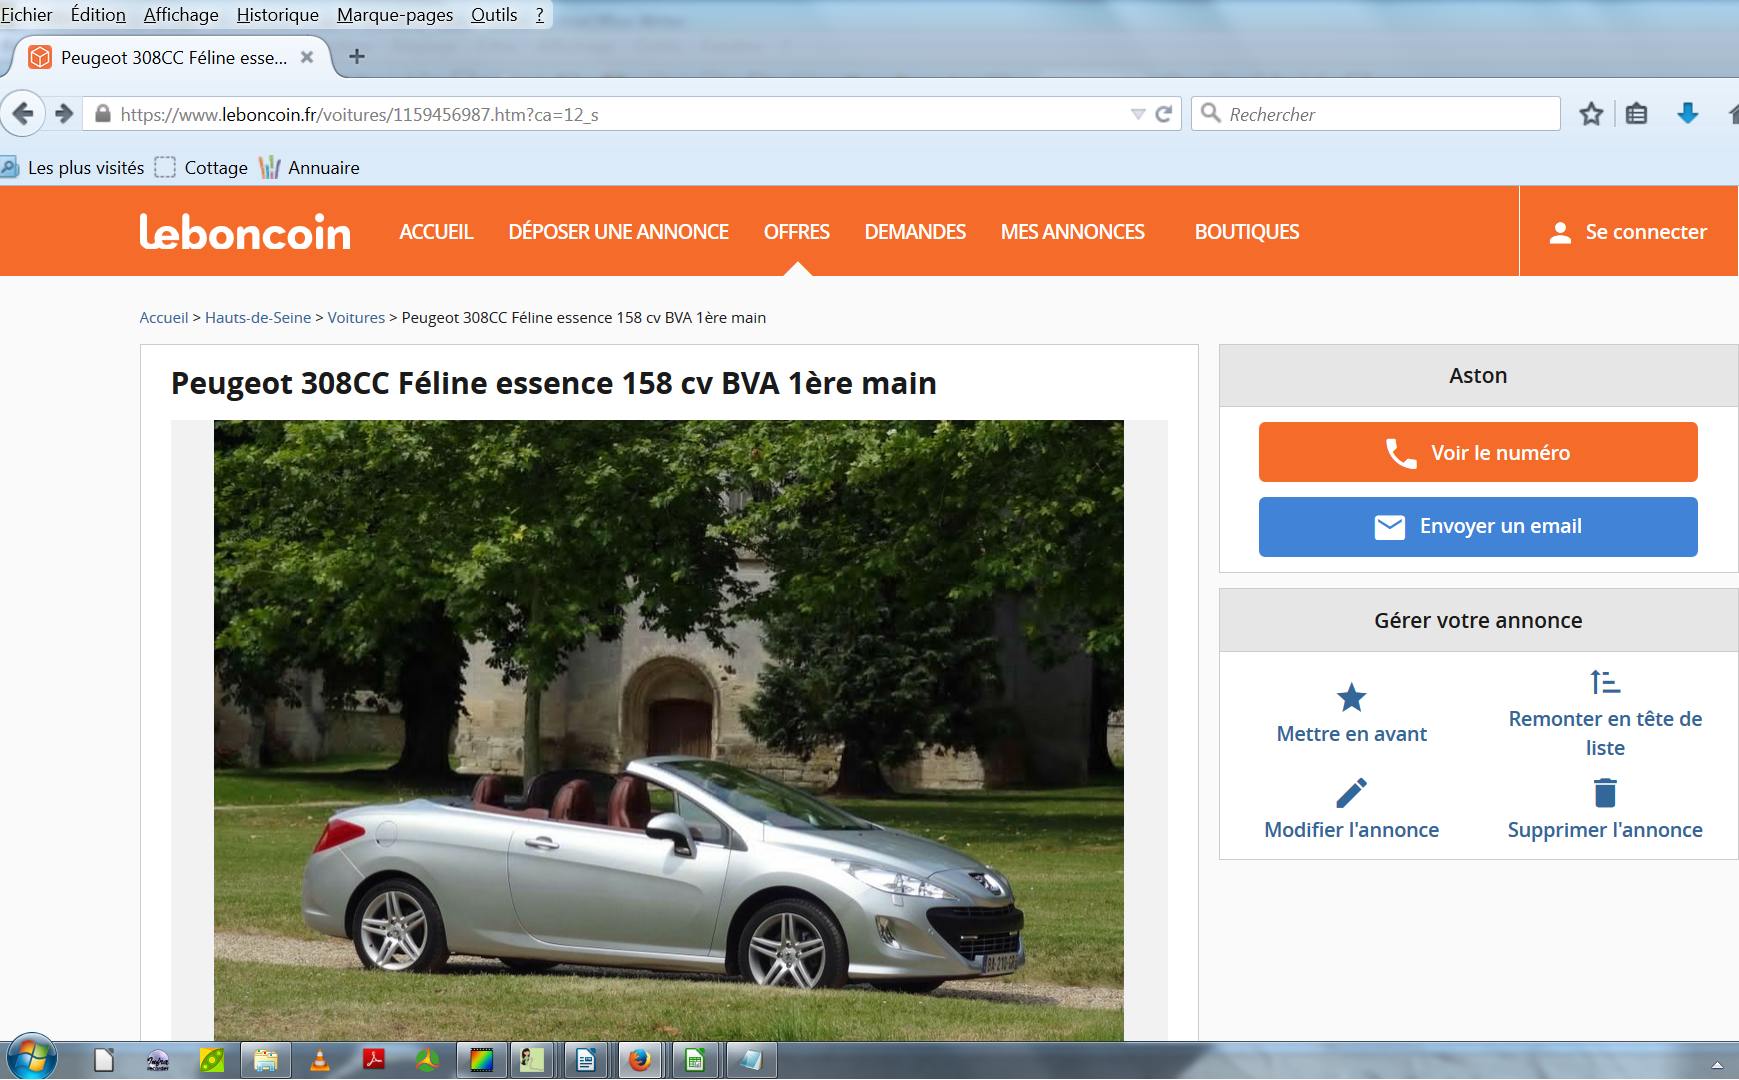
Task: Open the rainbow filmstrip app in taskbar
Action: (x=482, y=1060)
